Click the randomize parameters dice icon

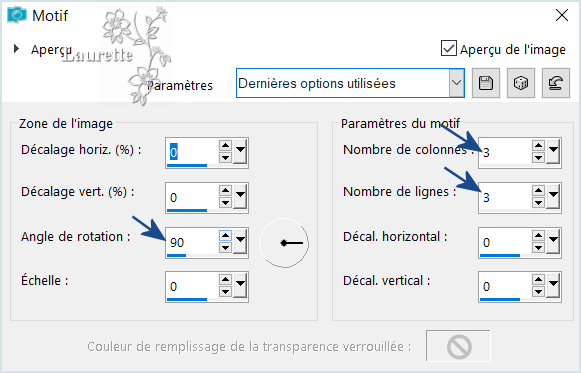(521, 83)
